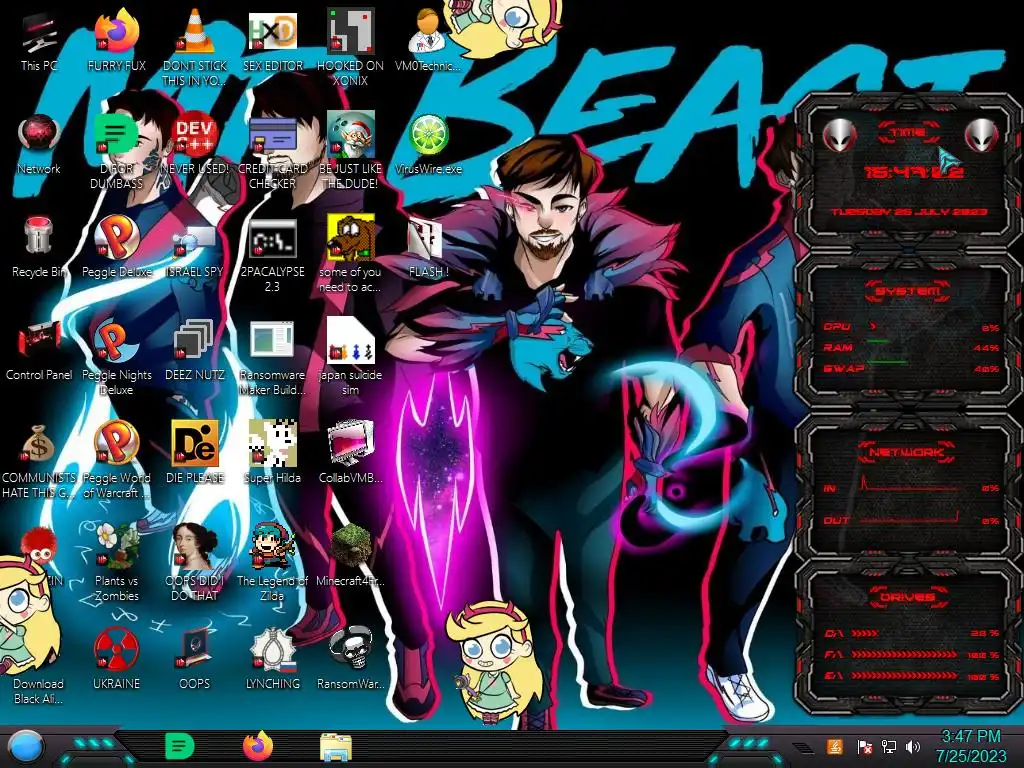Viewport: 1024px width, 768px height.
Task: Click the SYSTEM header on the widget
Action: (908, 291)
